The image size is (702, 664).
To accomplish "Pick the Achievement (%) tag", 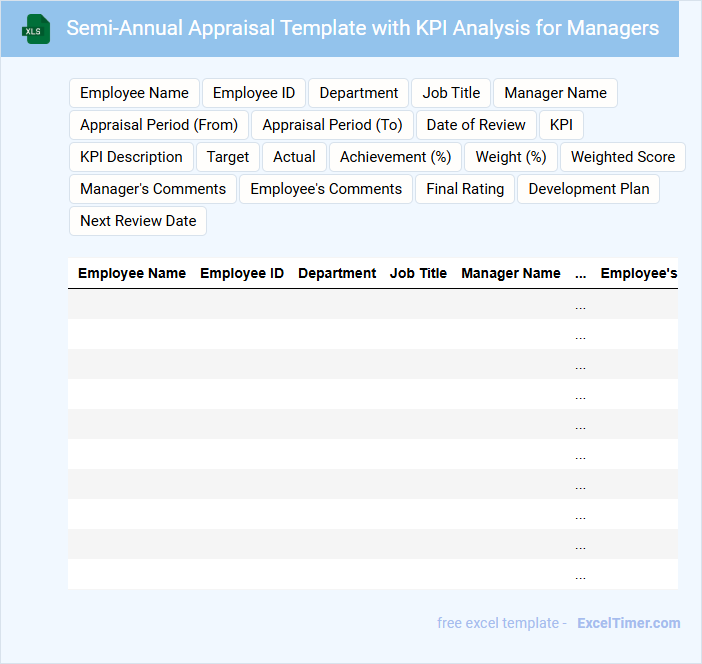I will pyautogui.click(x=395, y=157).
